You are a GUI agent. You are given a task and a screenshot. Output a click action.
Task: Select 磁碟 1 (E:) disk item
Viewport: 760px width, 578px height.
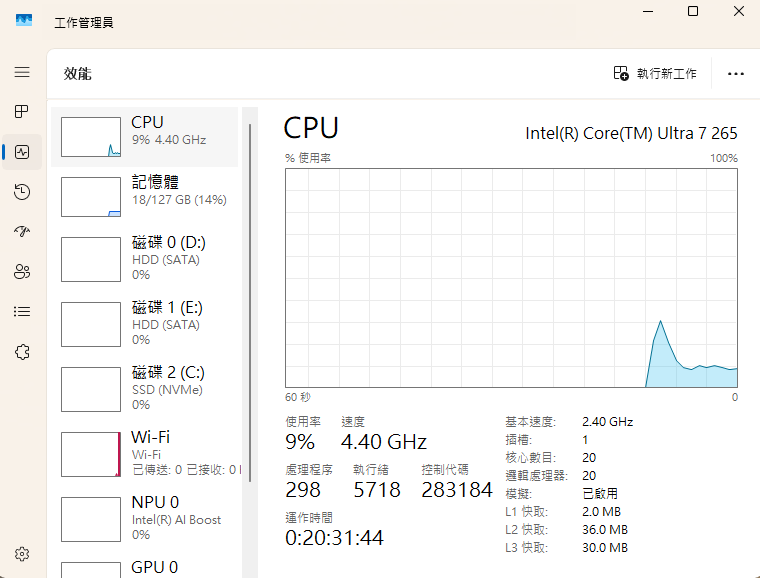click(x=144, y=324)
